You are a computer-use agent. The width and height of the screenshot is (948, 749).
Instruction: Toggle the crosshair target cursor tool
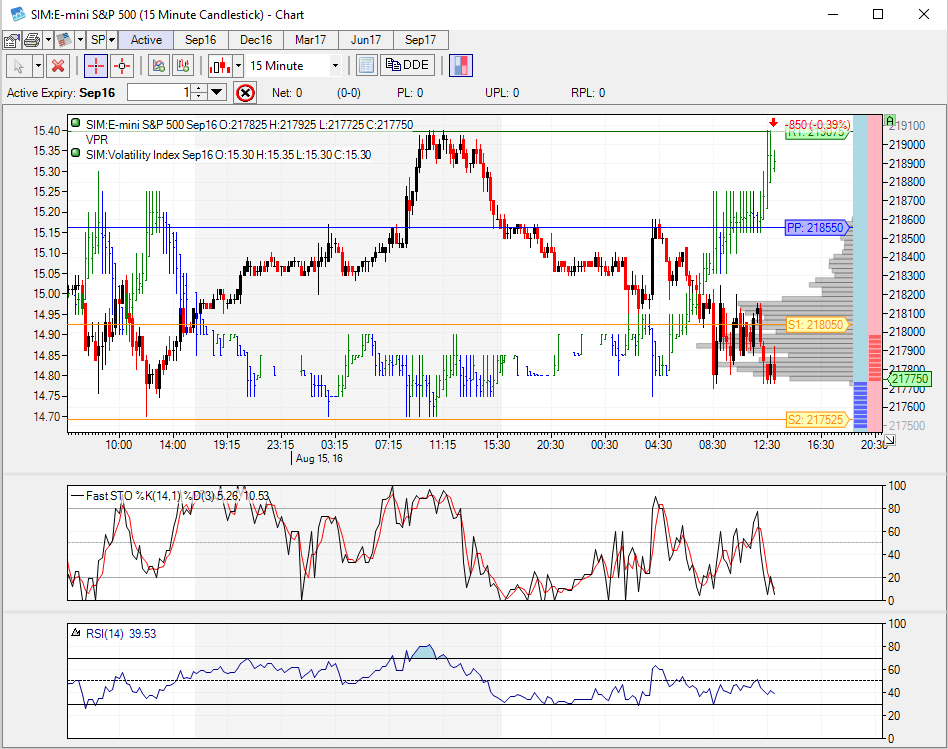coord(122,66)
